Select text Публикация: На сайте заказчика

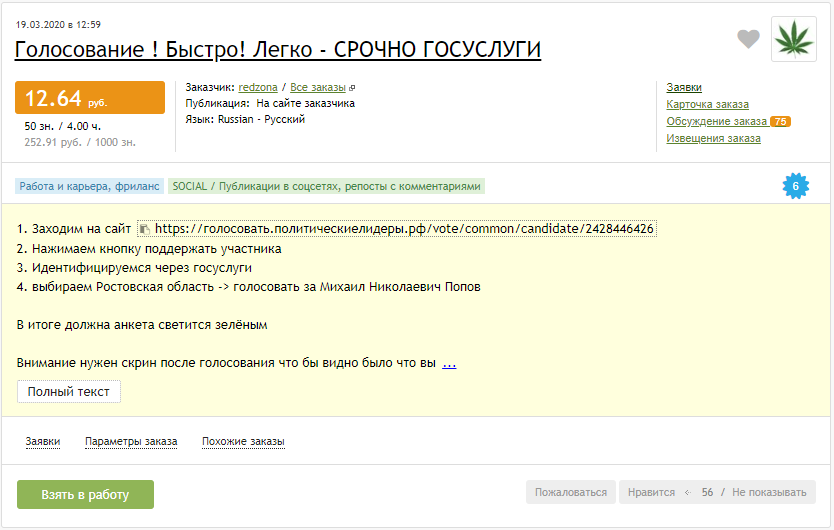tap(270, 103)
